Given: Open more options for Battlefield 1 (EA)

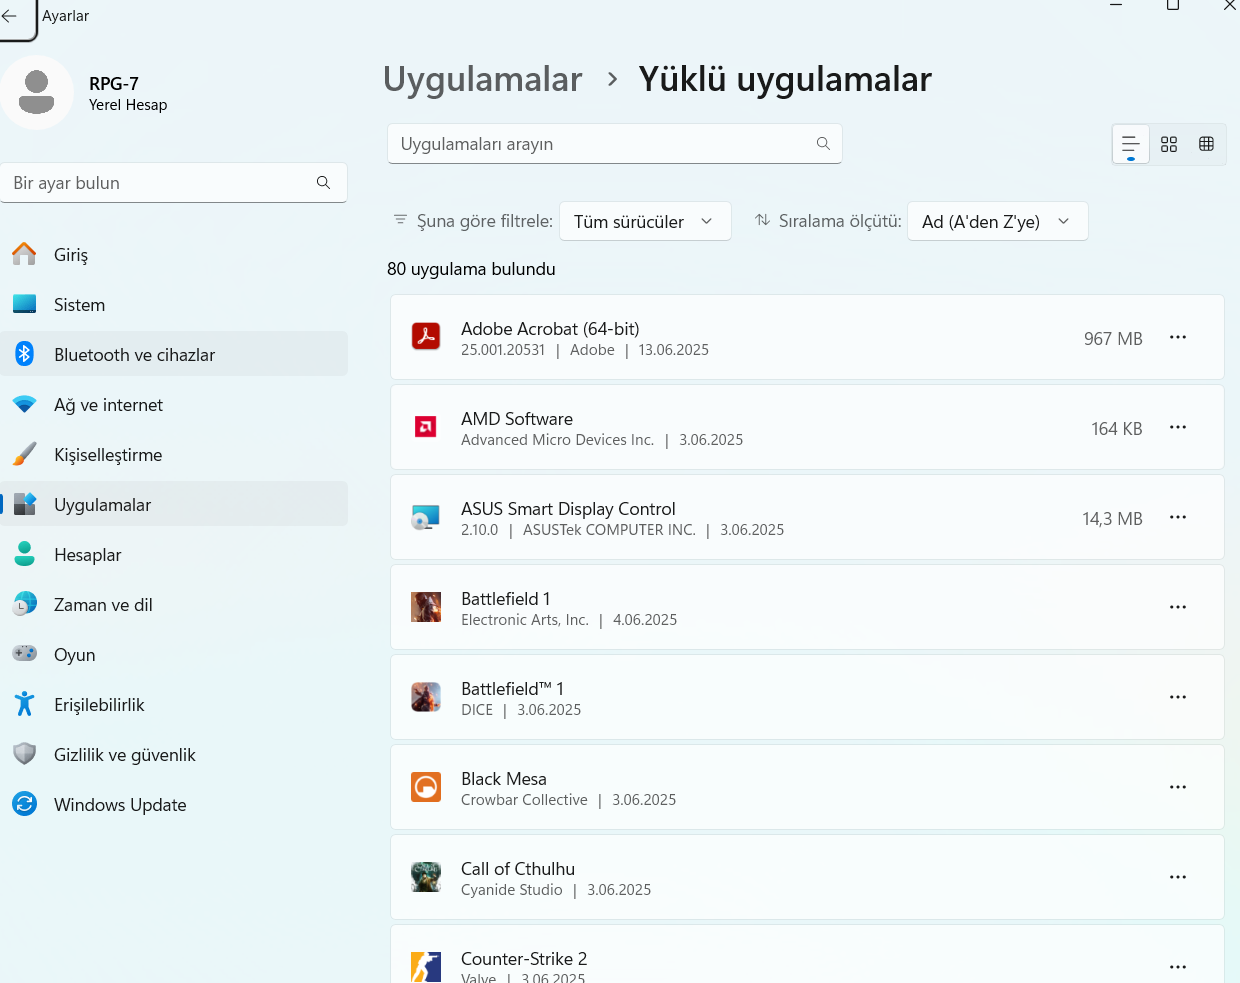Looking at the screenshot, I should 1178,607.
